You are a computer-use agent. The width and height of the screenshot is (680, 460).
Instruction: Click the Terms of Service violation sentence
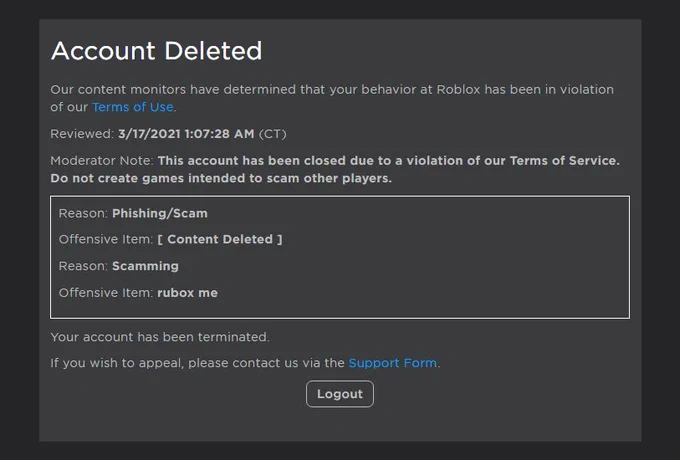[389, 161]
